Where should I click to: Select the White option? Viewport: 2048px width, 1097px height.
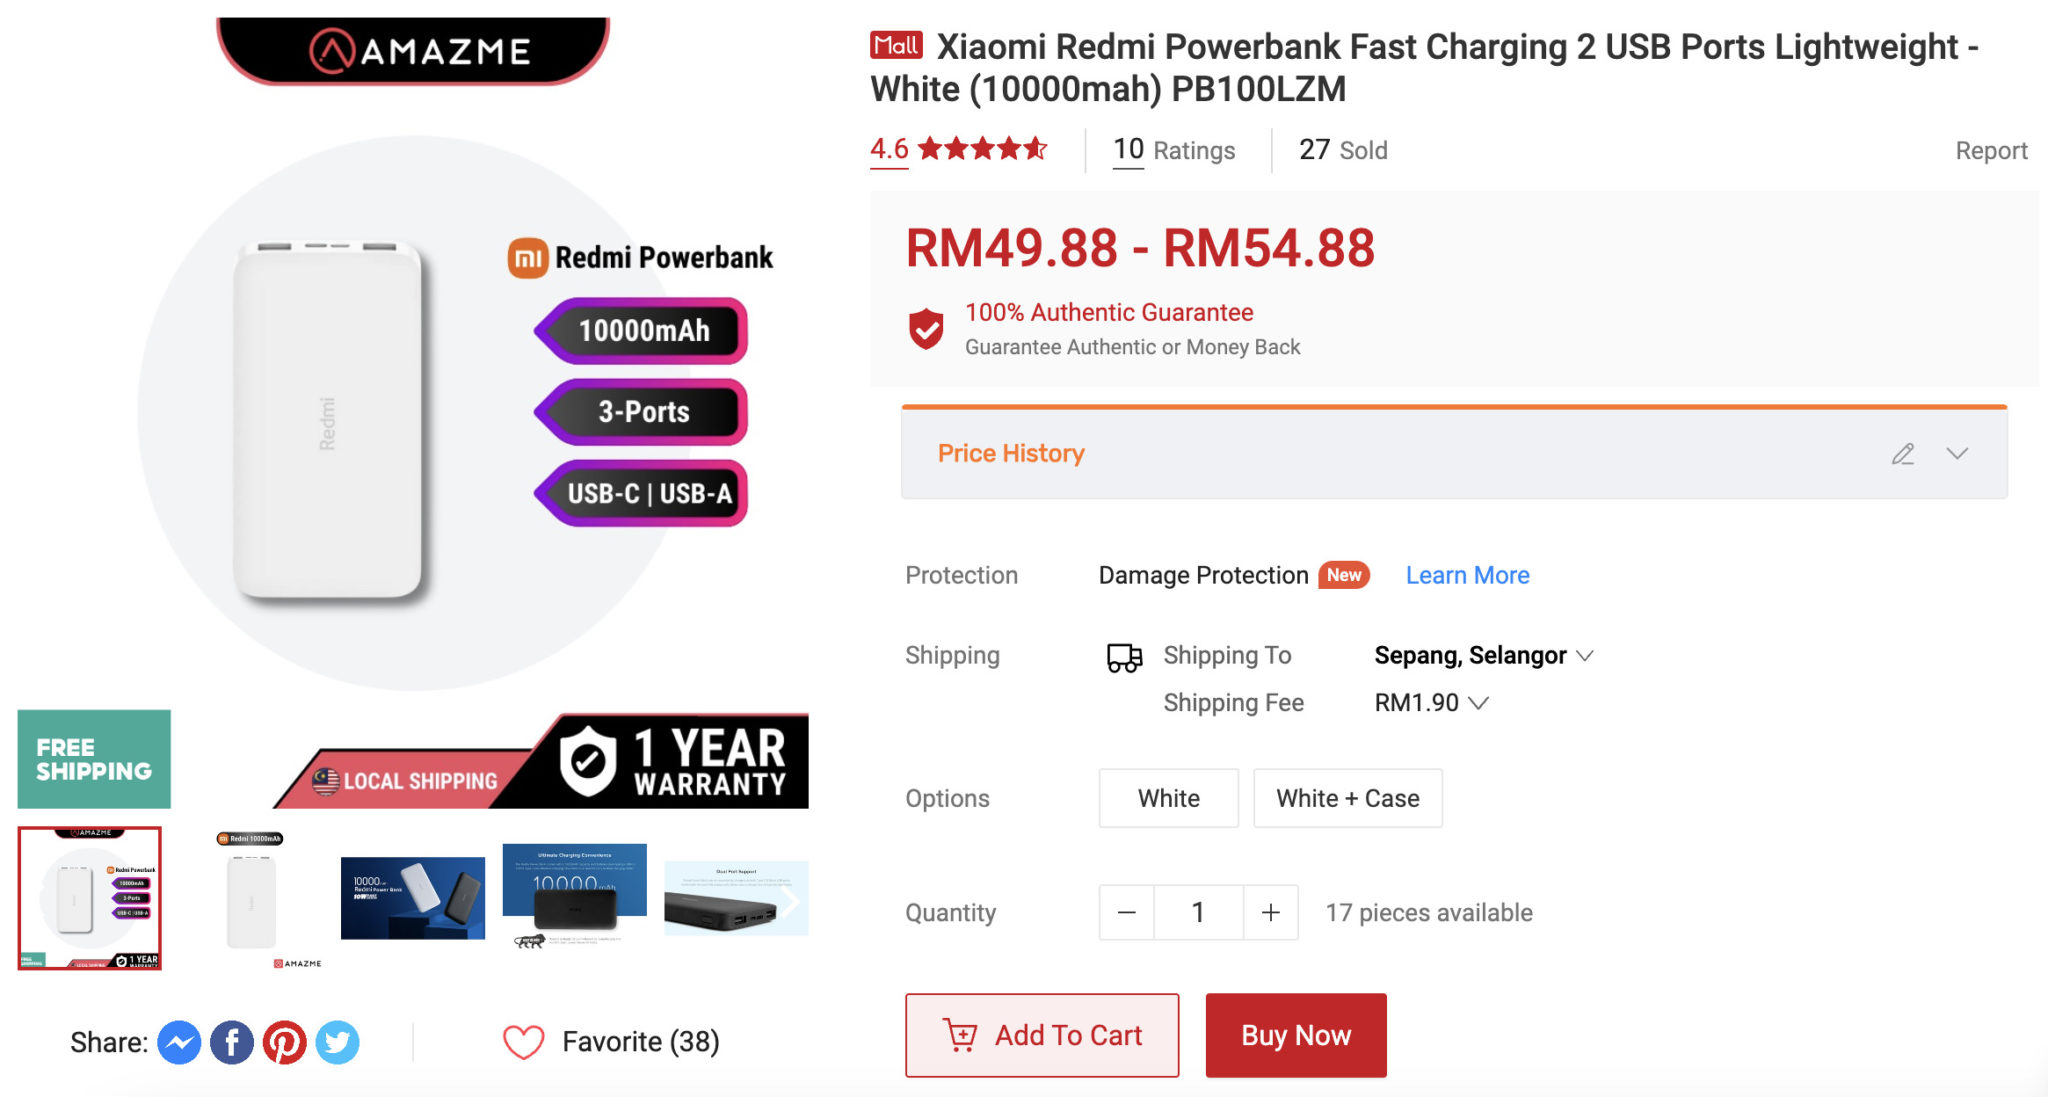(x=1168, y=798)
